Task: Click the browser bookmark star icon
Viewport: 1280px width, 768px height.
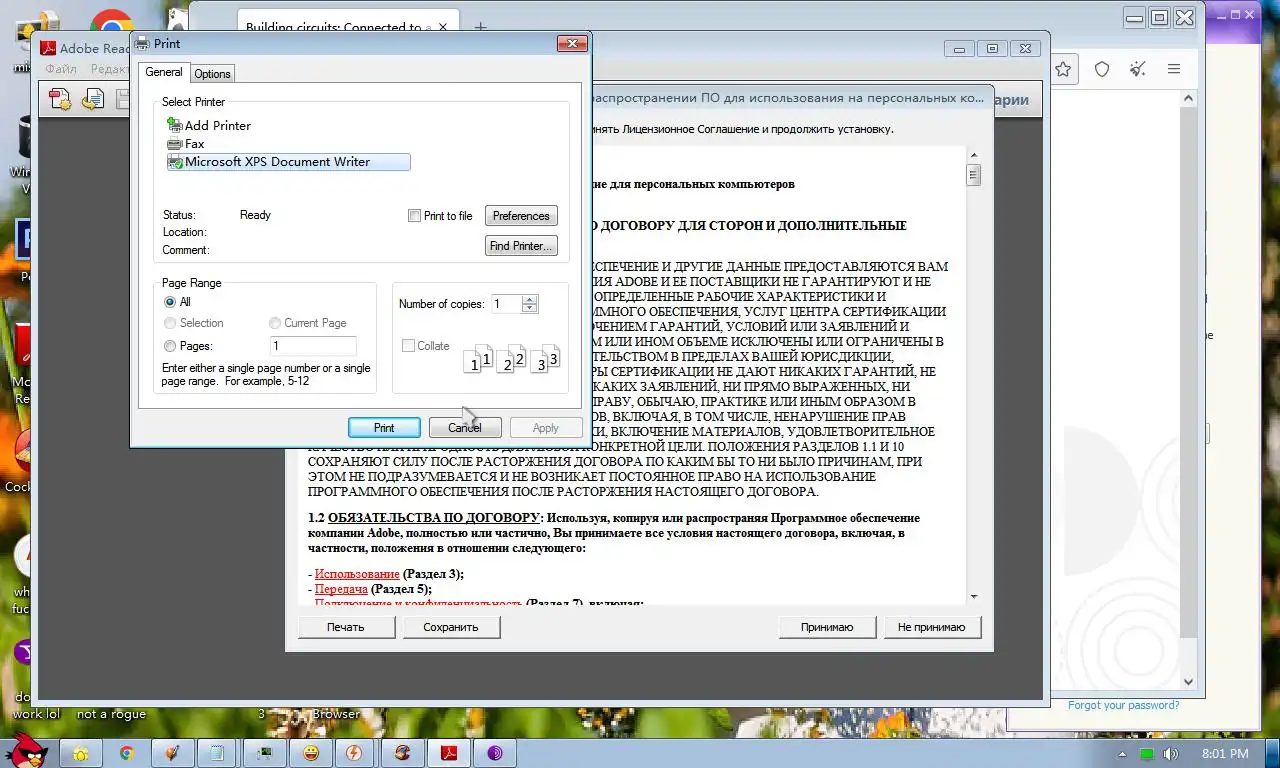Action: click(1063, 69)
